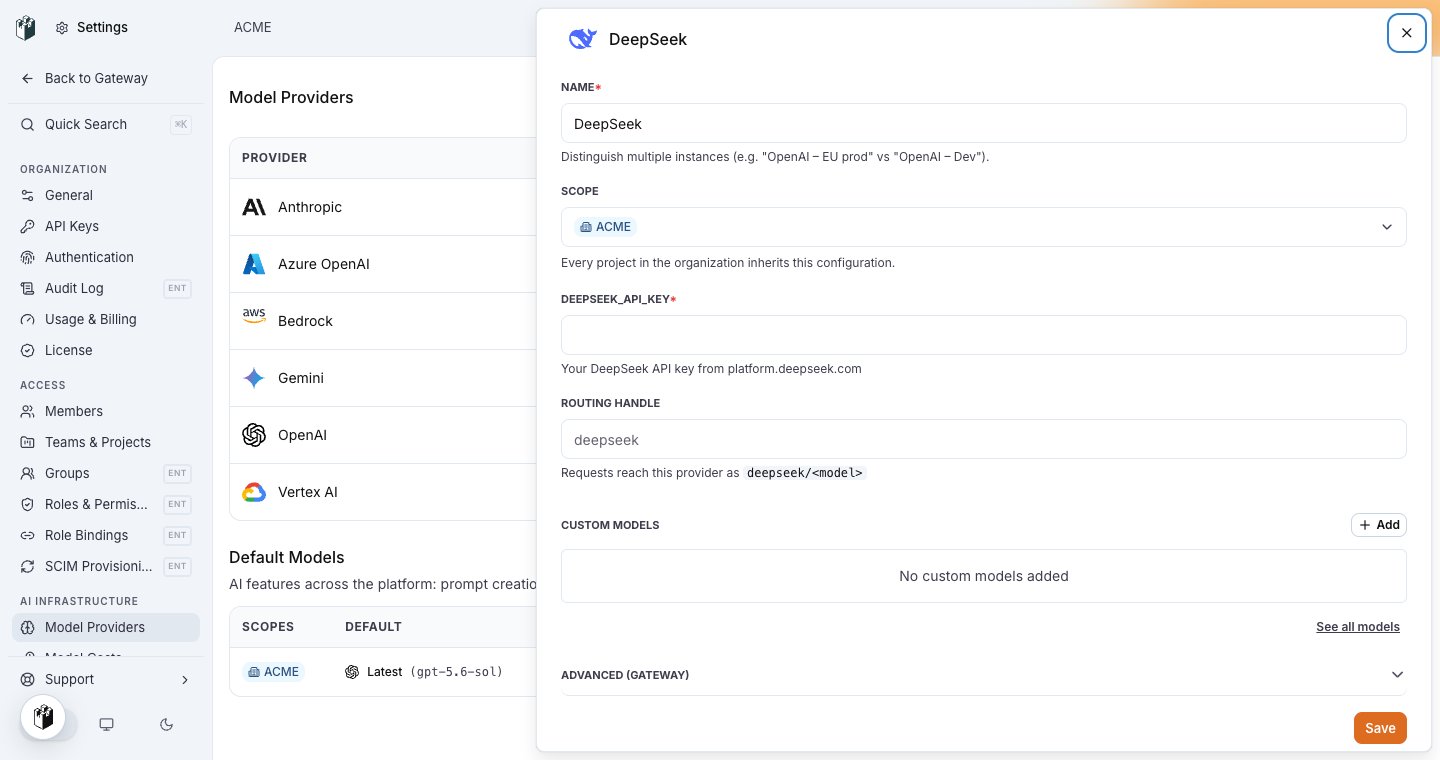The image size is (1440, 760).
Task: Save the DeepSeek provider configuration
Action: click(x=1380, y=728)
